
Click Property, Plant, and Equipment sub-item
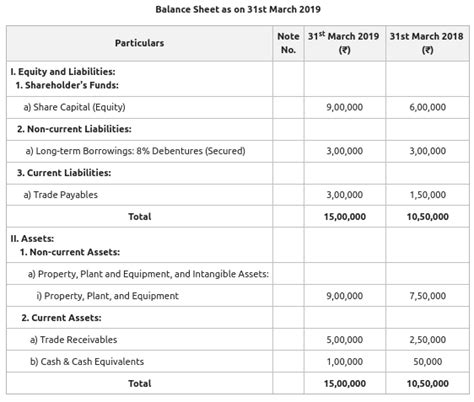[x=108, y=296]
